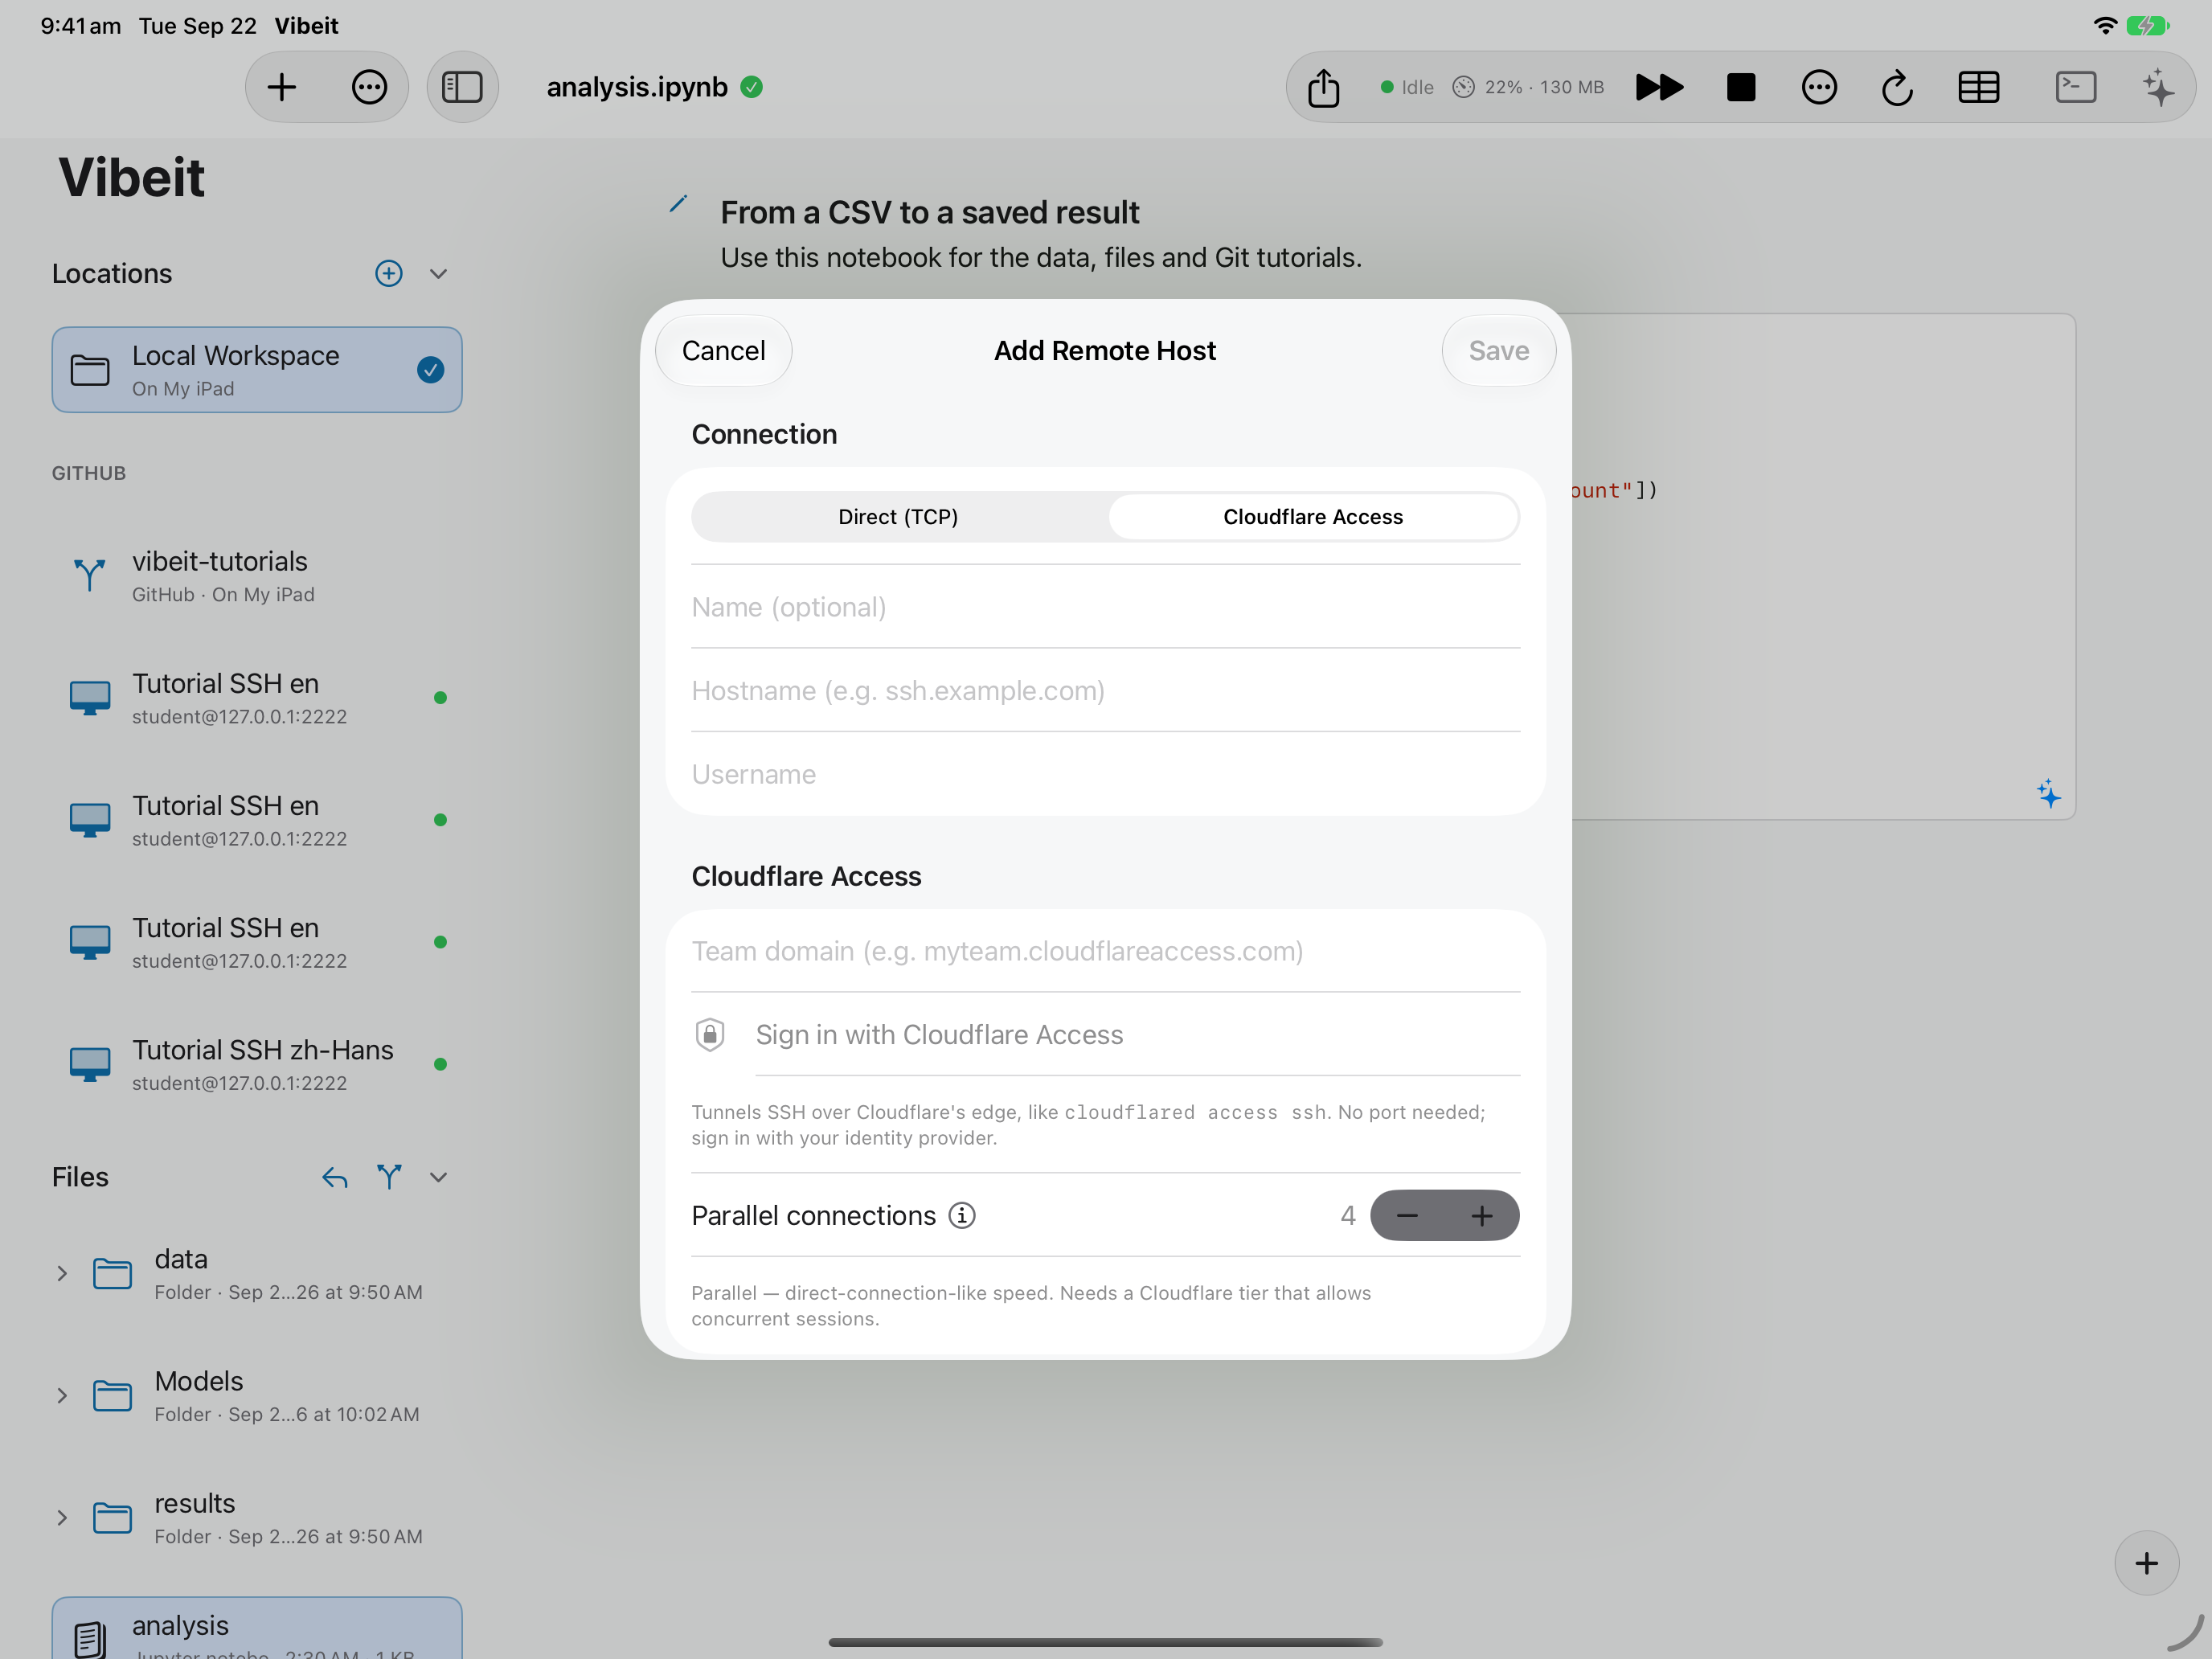Click the Local Workspace checkmark
Image resolution: width=2212 pixels, height=1659 pixels.
pos(430,370)
